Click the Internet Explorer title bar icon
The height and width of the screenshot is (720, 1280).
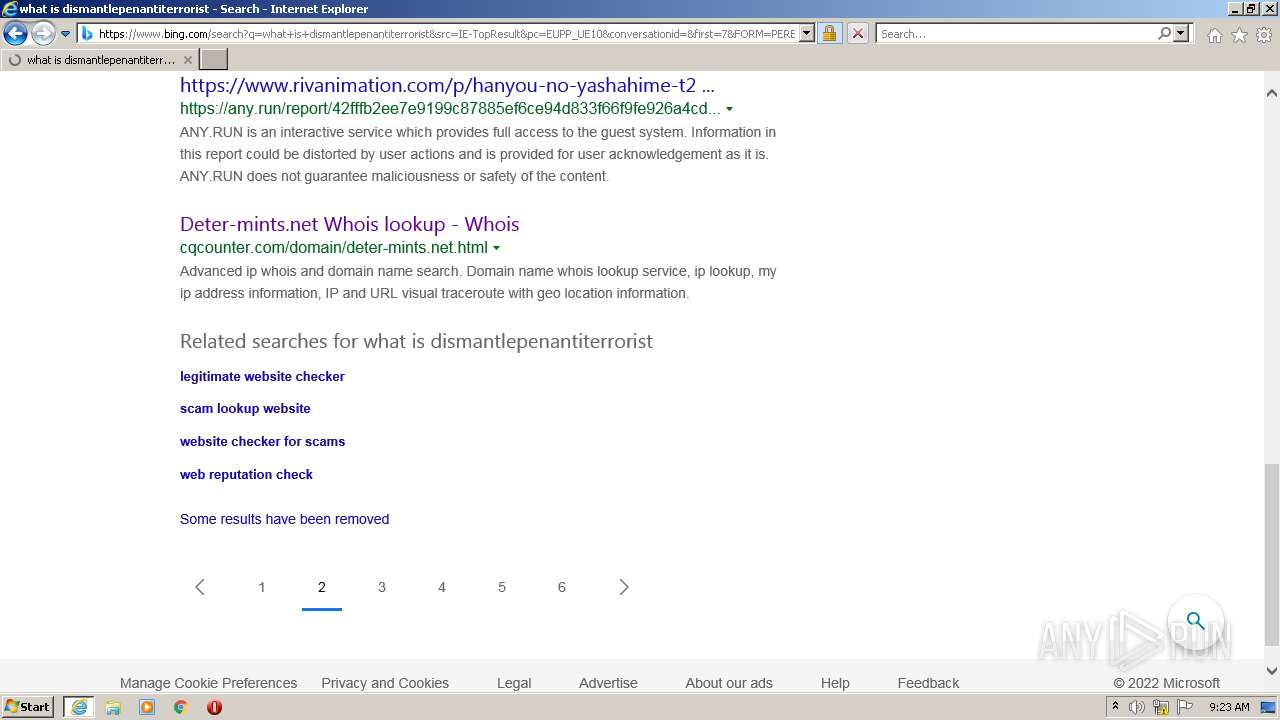click(x=9, y=9)
